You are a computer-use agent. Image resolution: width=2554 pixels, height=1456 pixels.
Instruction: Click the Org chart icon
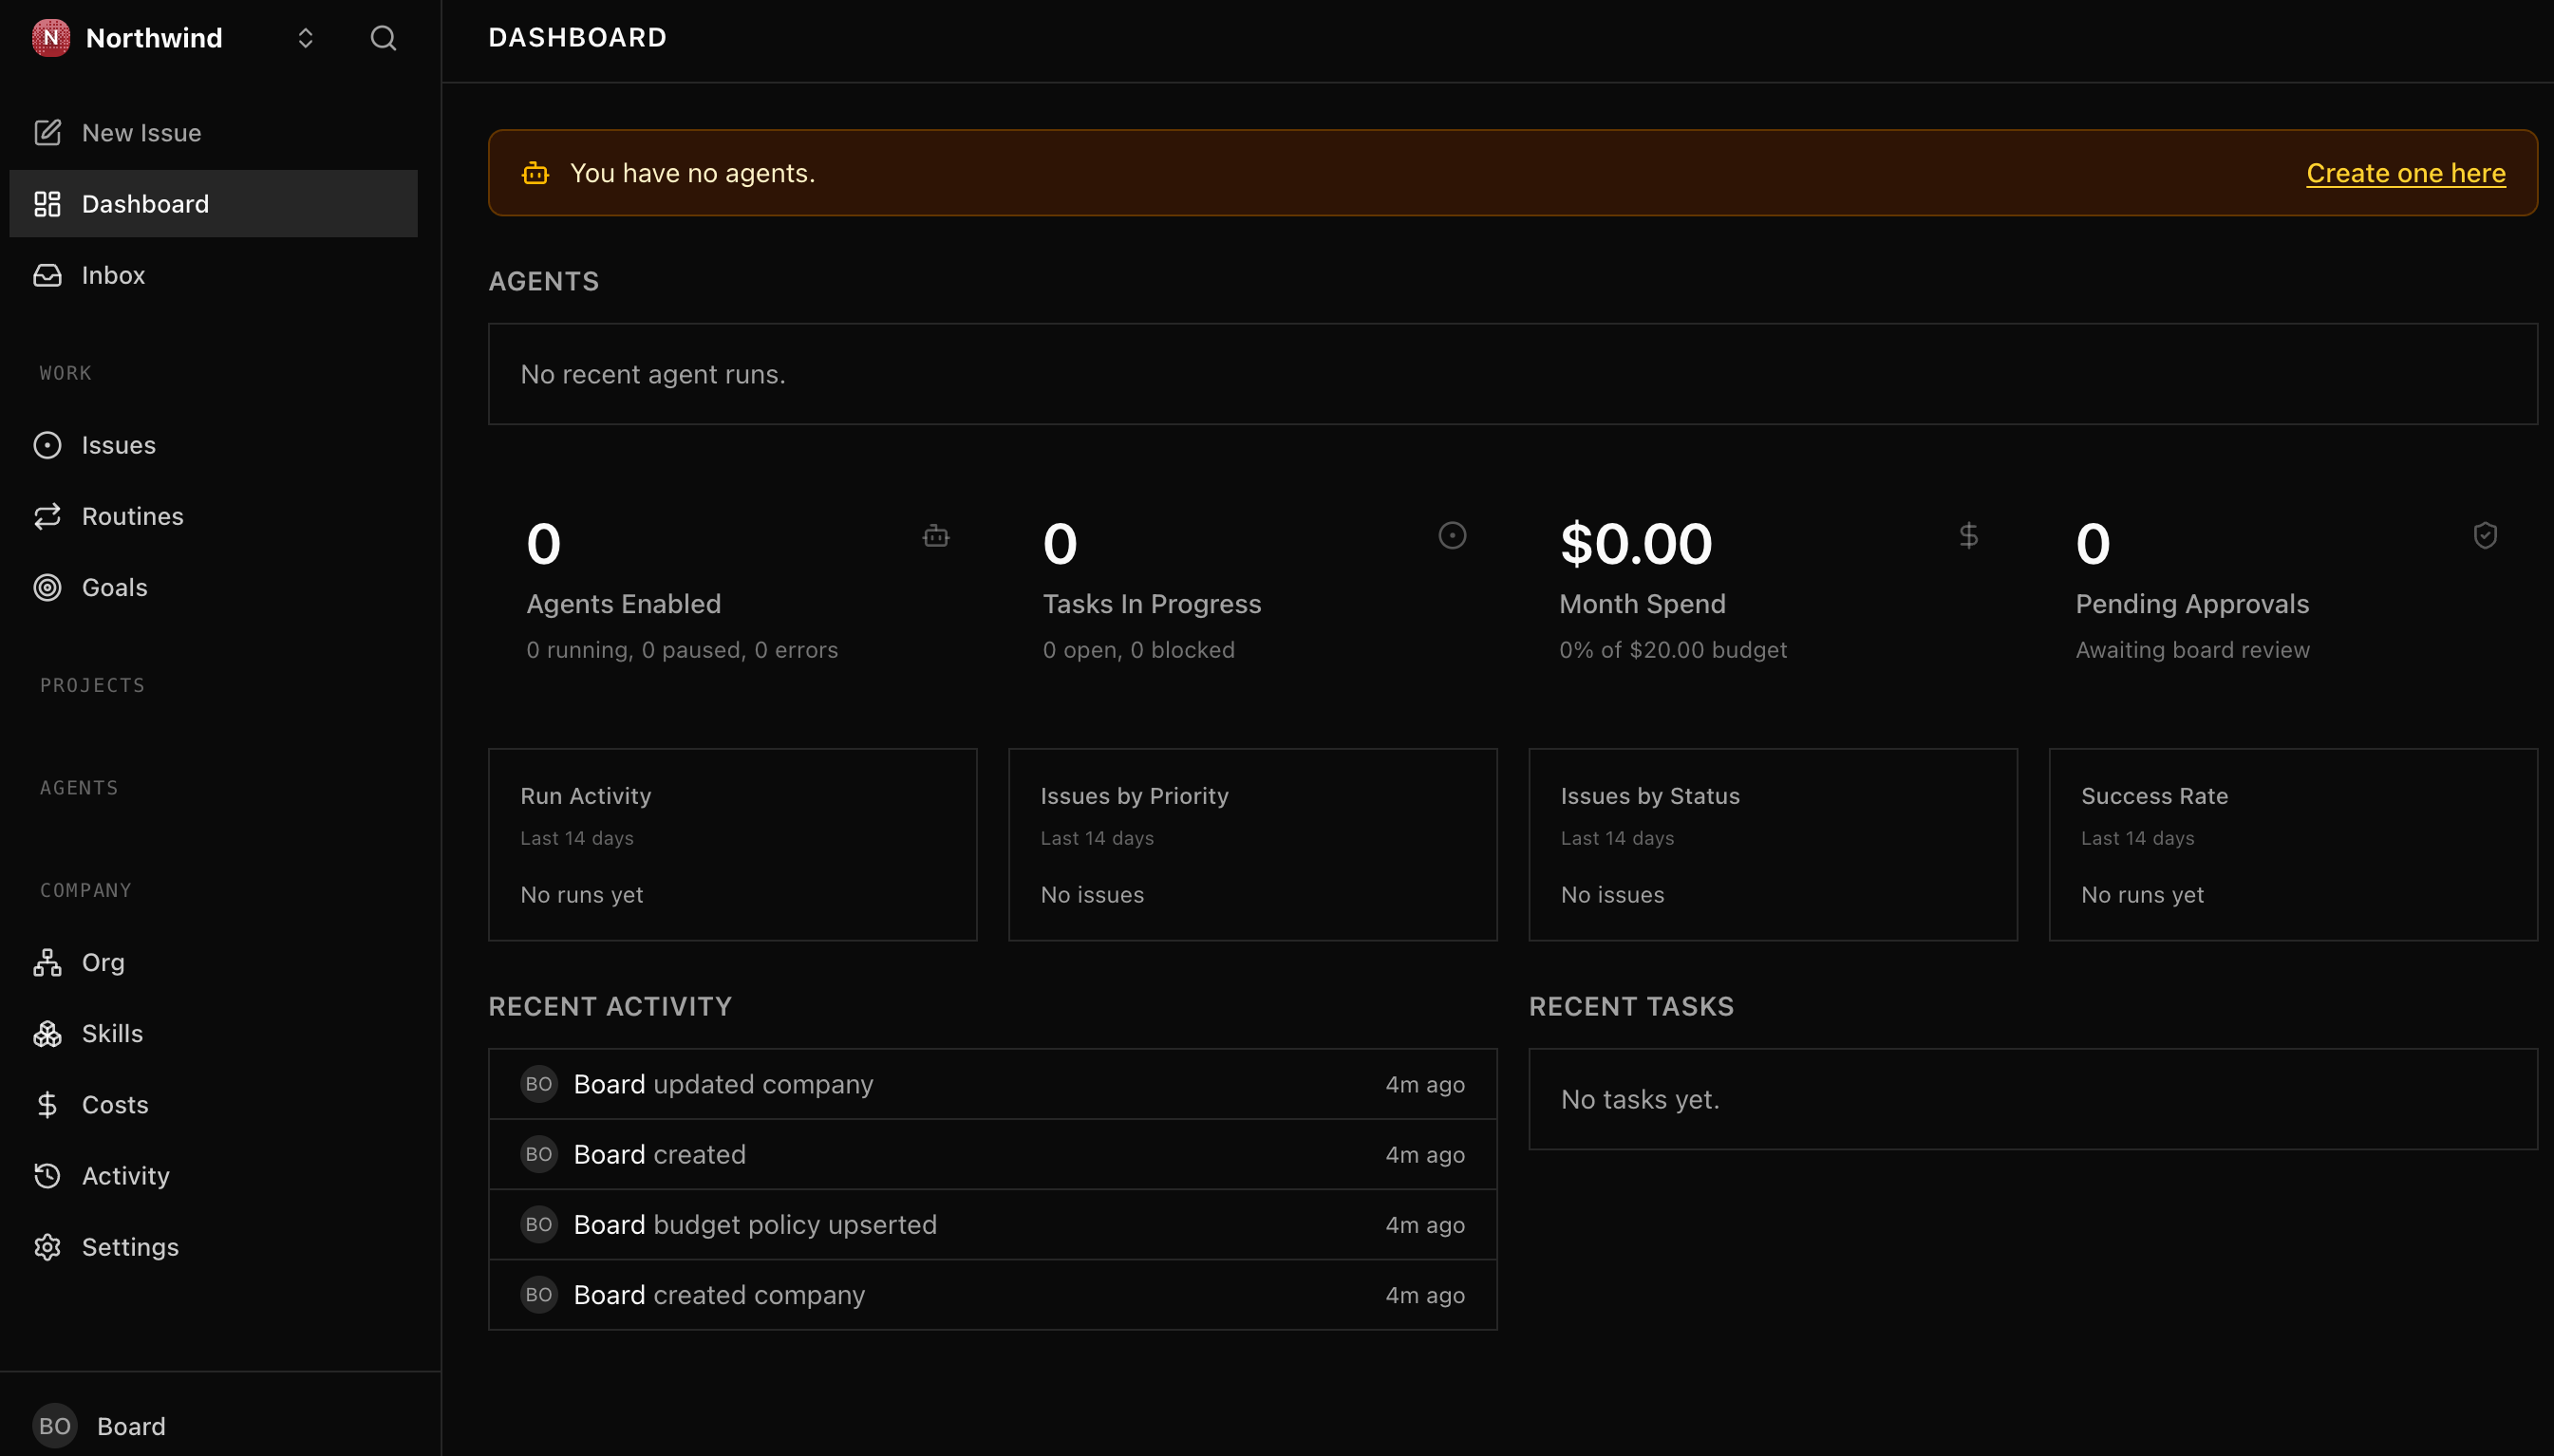click(47, 962)
